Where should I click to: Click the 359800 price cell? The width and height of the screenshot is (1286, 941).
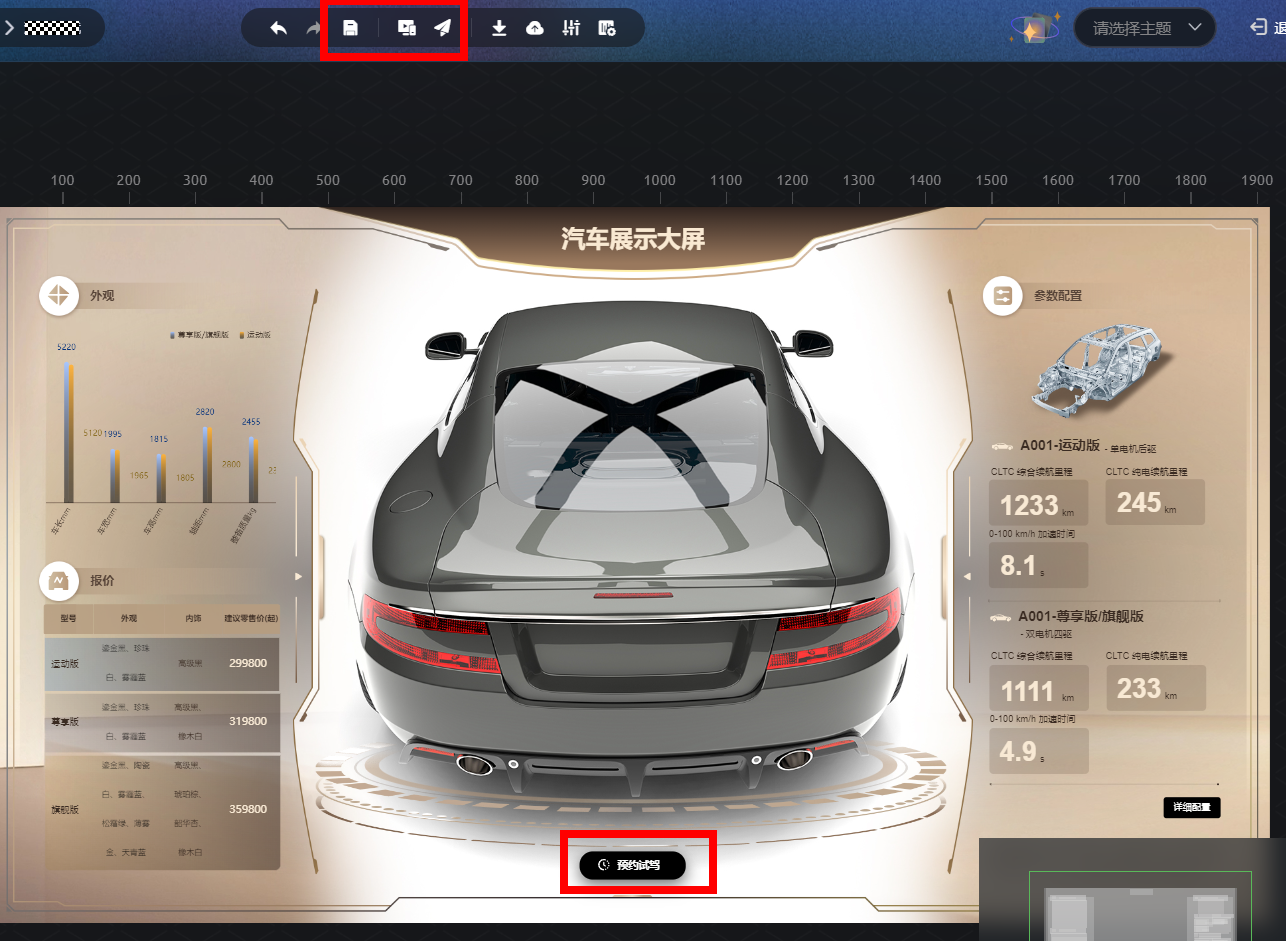(248, 809)
